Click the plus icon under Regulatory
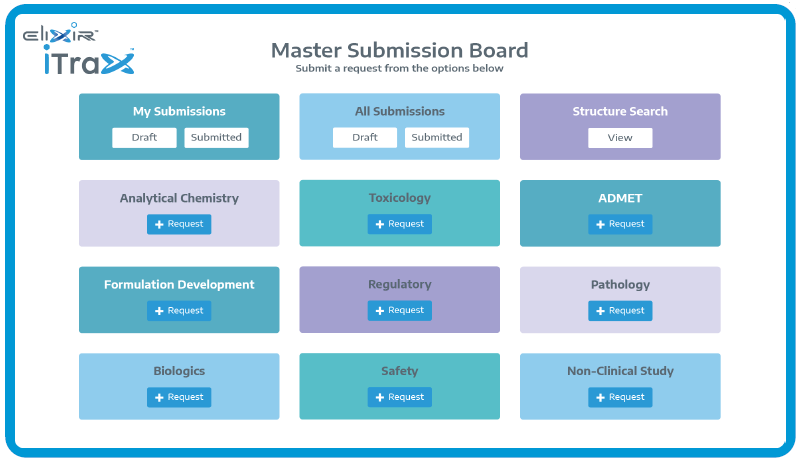Viewport: 800px width, 461px height. 380,311
